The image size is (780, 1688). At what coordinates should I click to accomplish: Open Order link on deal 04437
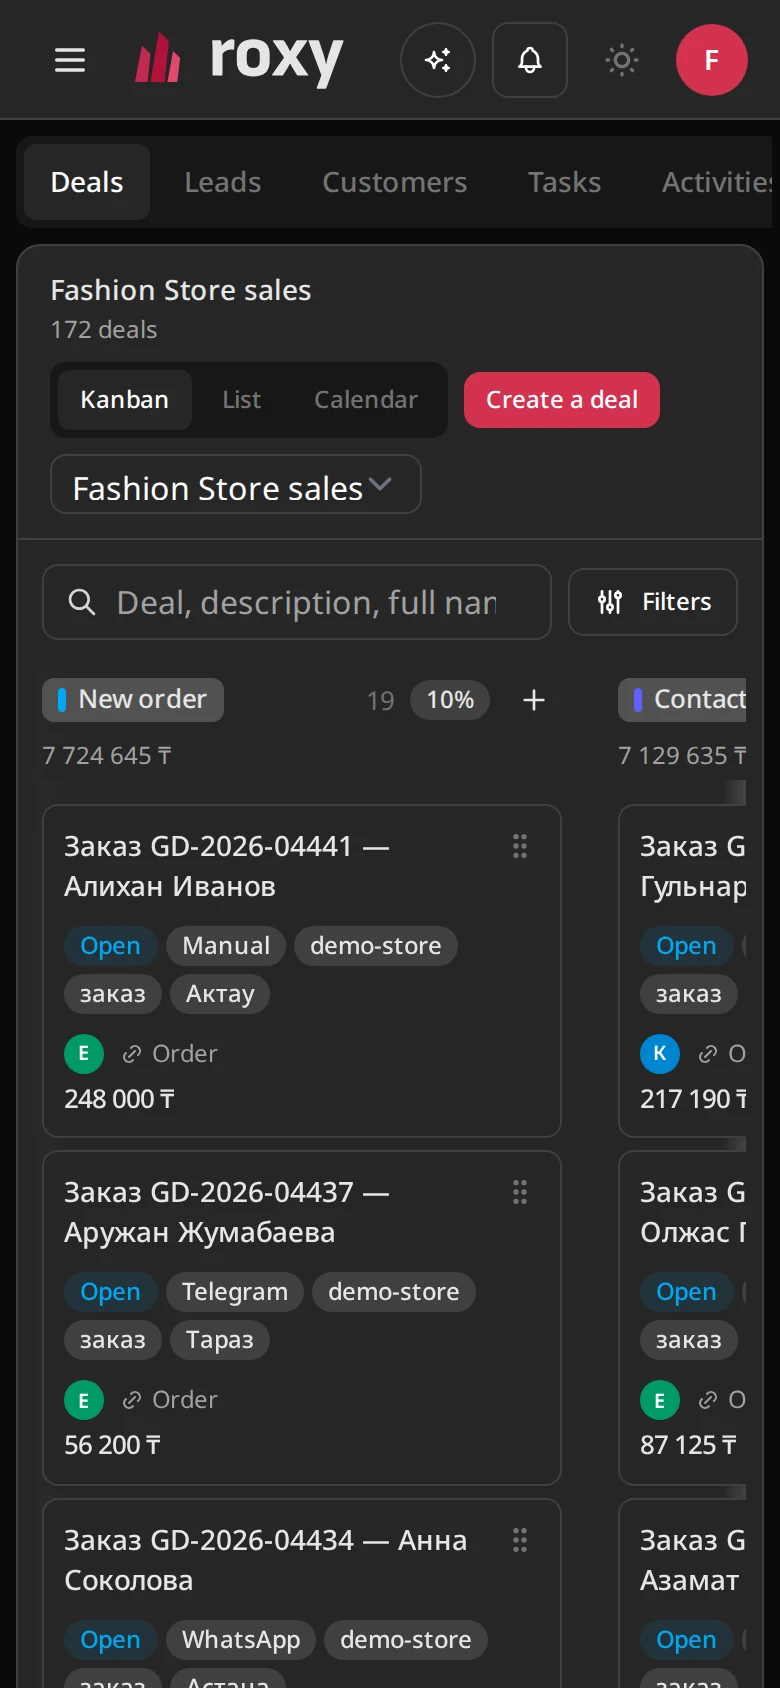point(170,1400)
